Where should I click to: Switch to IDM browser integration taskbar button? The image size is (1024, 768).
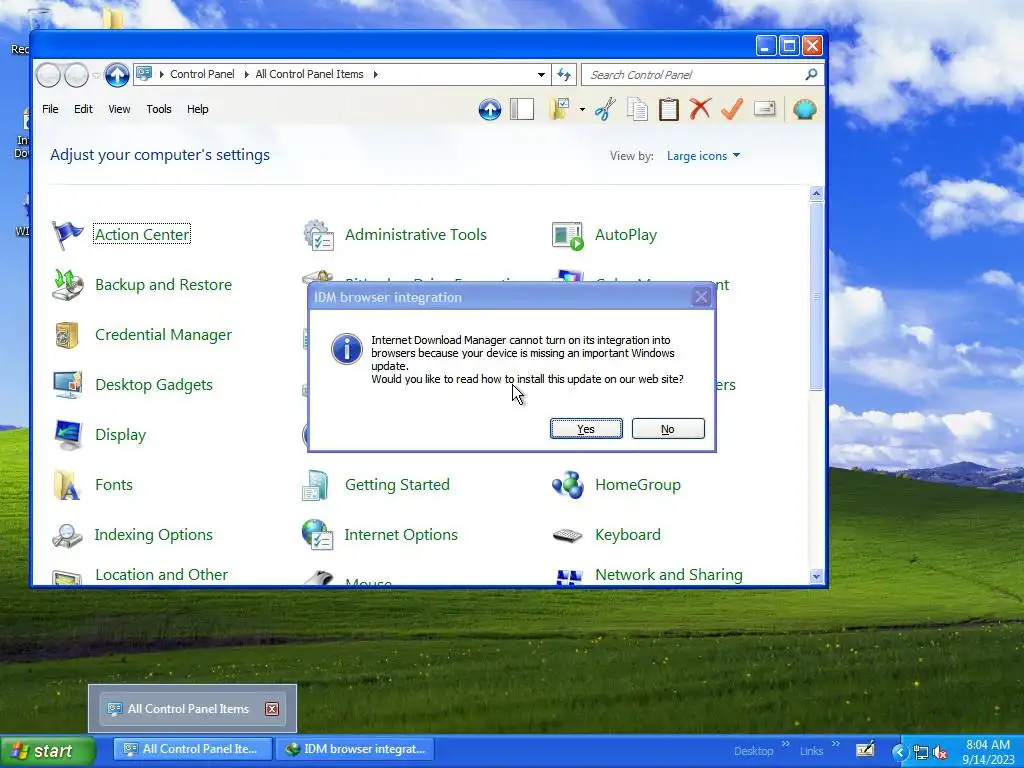355,749
